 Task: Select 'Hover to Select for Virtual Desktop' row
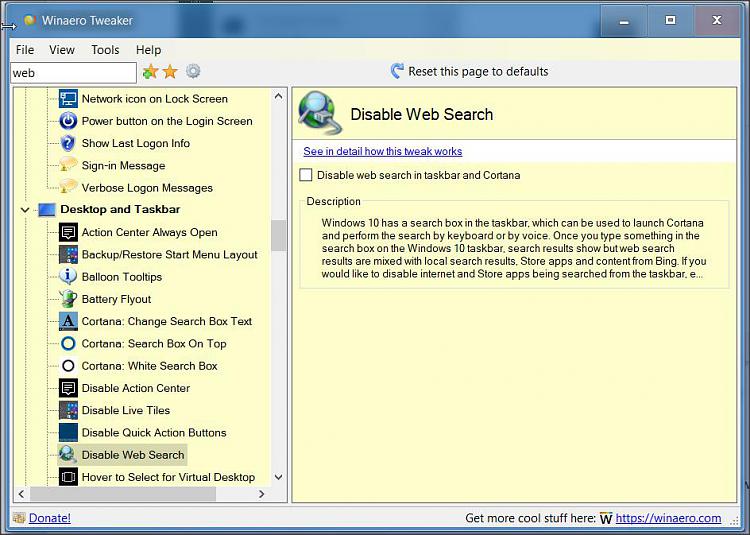tap(168, 477)
